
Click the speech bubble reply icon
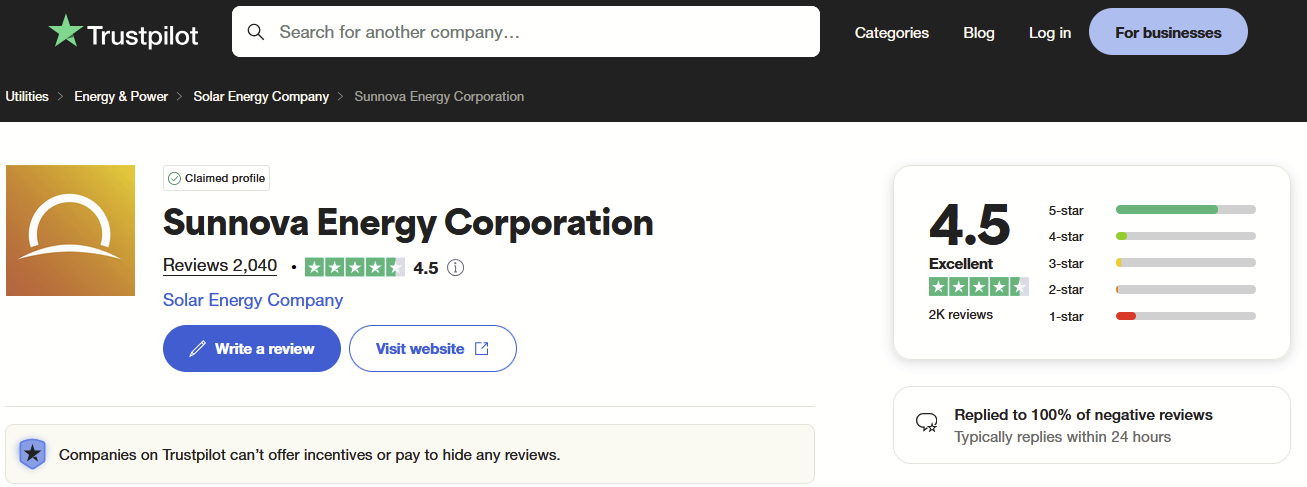[x=927, y=423]
